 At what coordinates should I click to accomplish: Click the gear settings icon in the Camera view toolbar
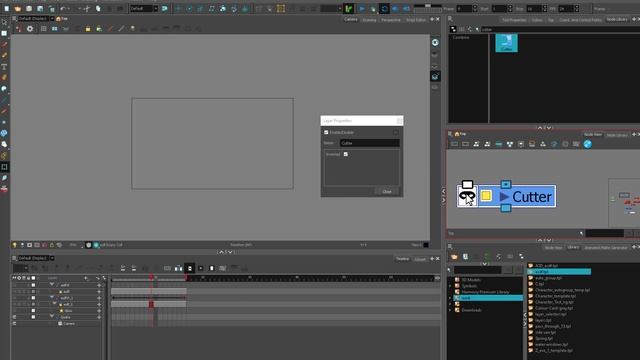[30, 29]
